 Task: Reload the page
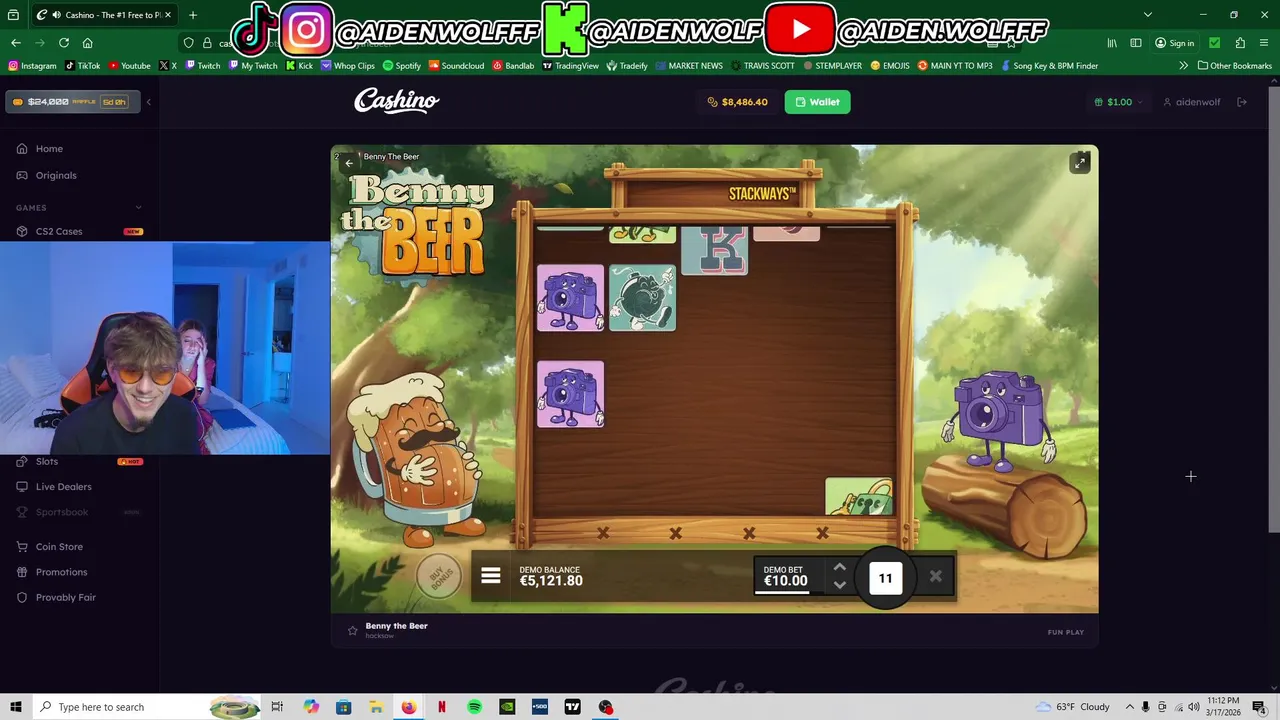[x=64, y=43]
